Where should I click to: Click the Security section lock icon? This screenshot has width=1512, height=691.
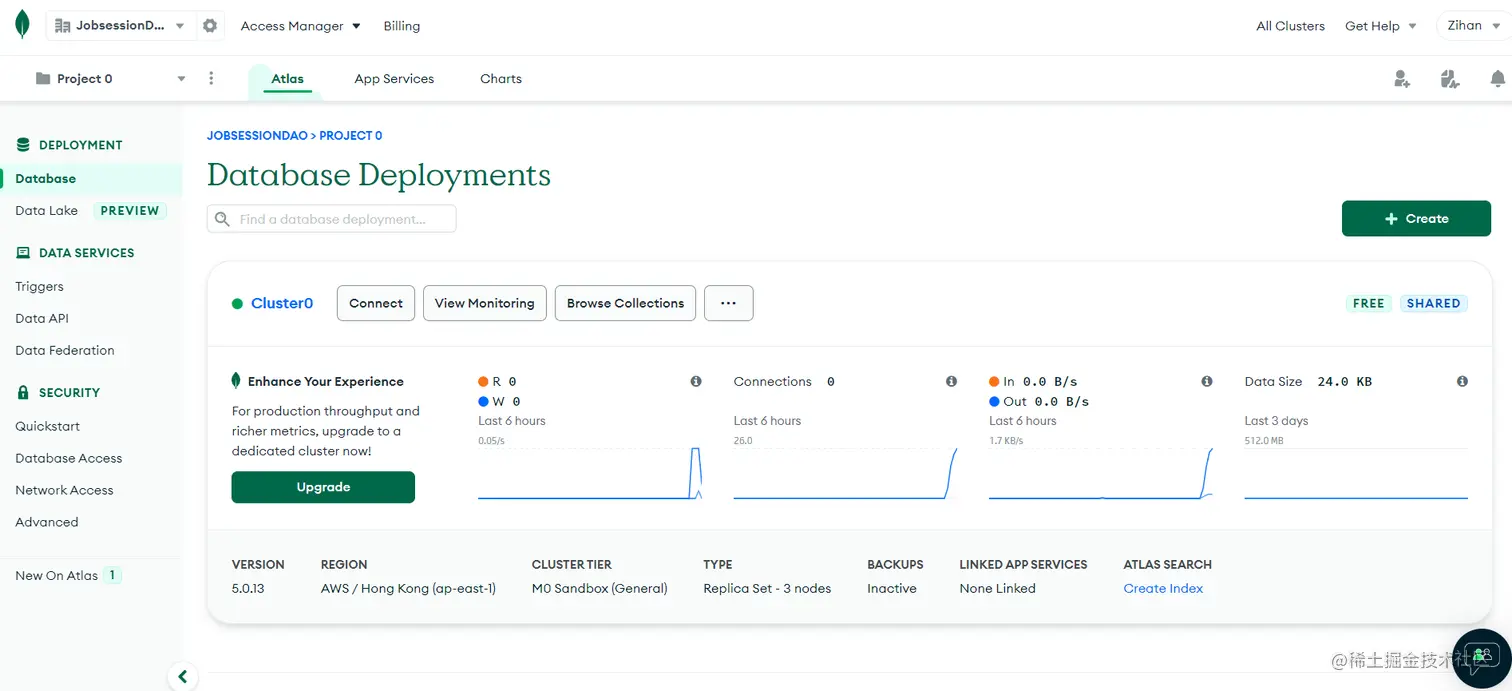[x=23, y=393]
